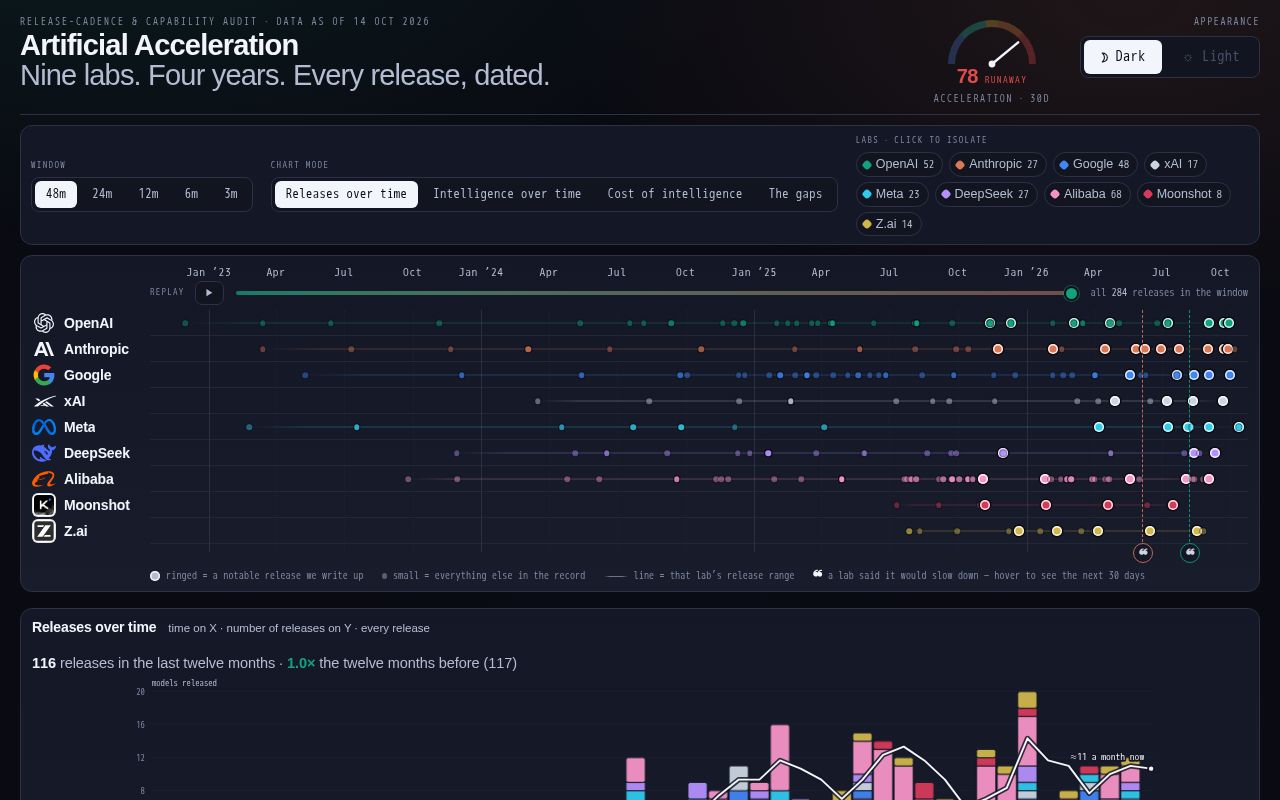Click the OpenAI row label
Viewport: 1280px width, 800px height.
click(88, 323)
